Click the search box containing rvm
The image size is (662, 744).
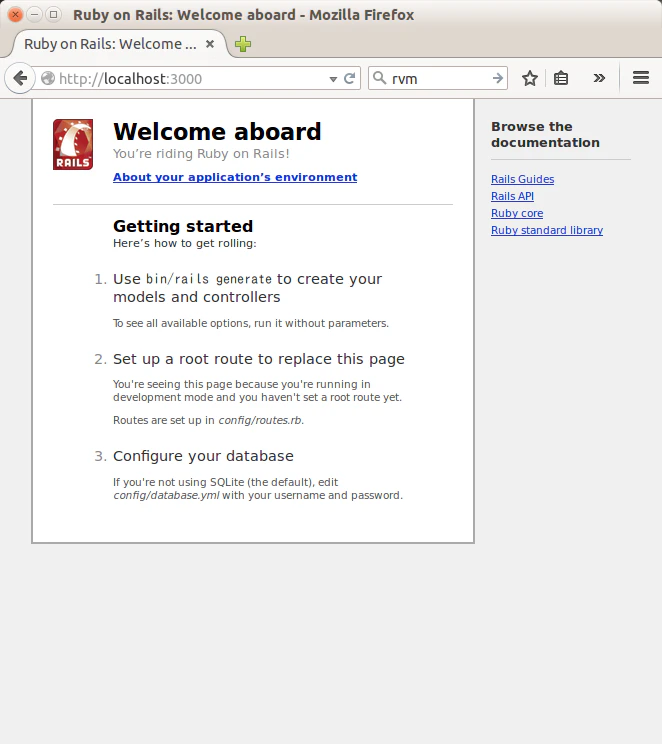[x=438, y=78]
